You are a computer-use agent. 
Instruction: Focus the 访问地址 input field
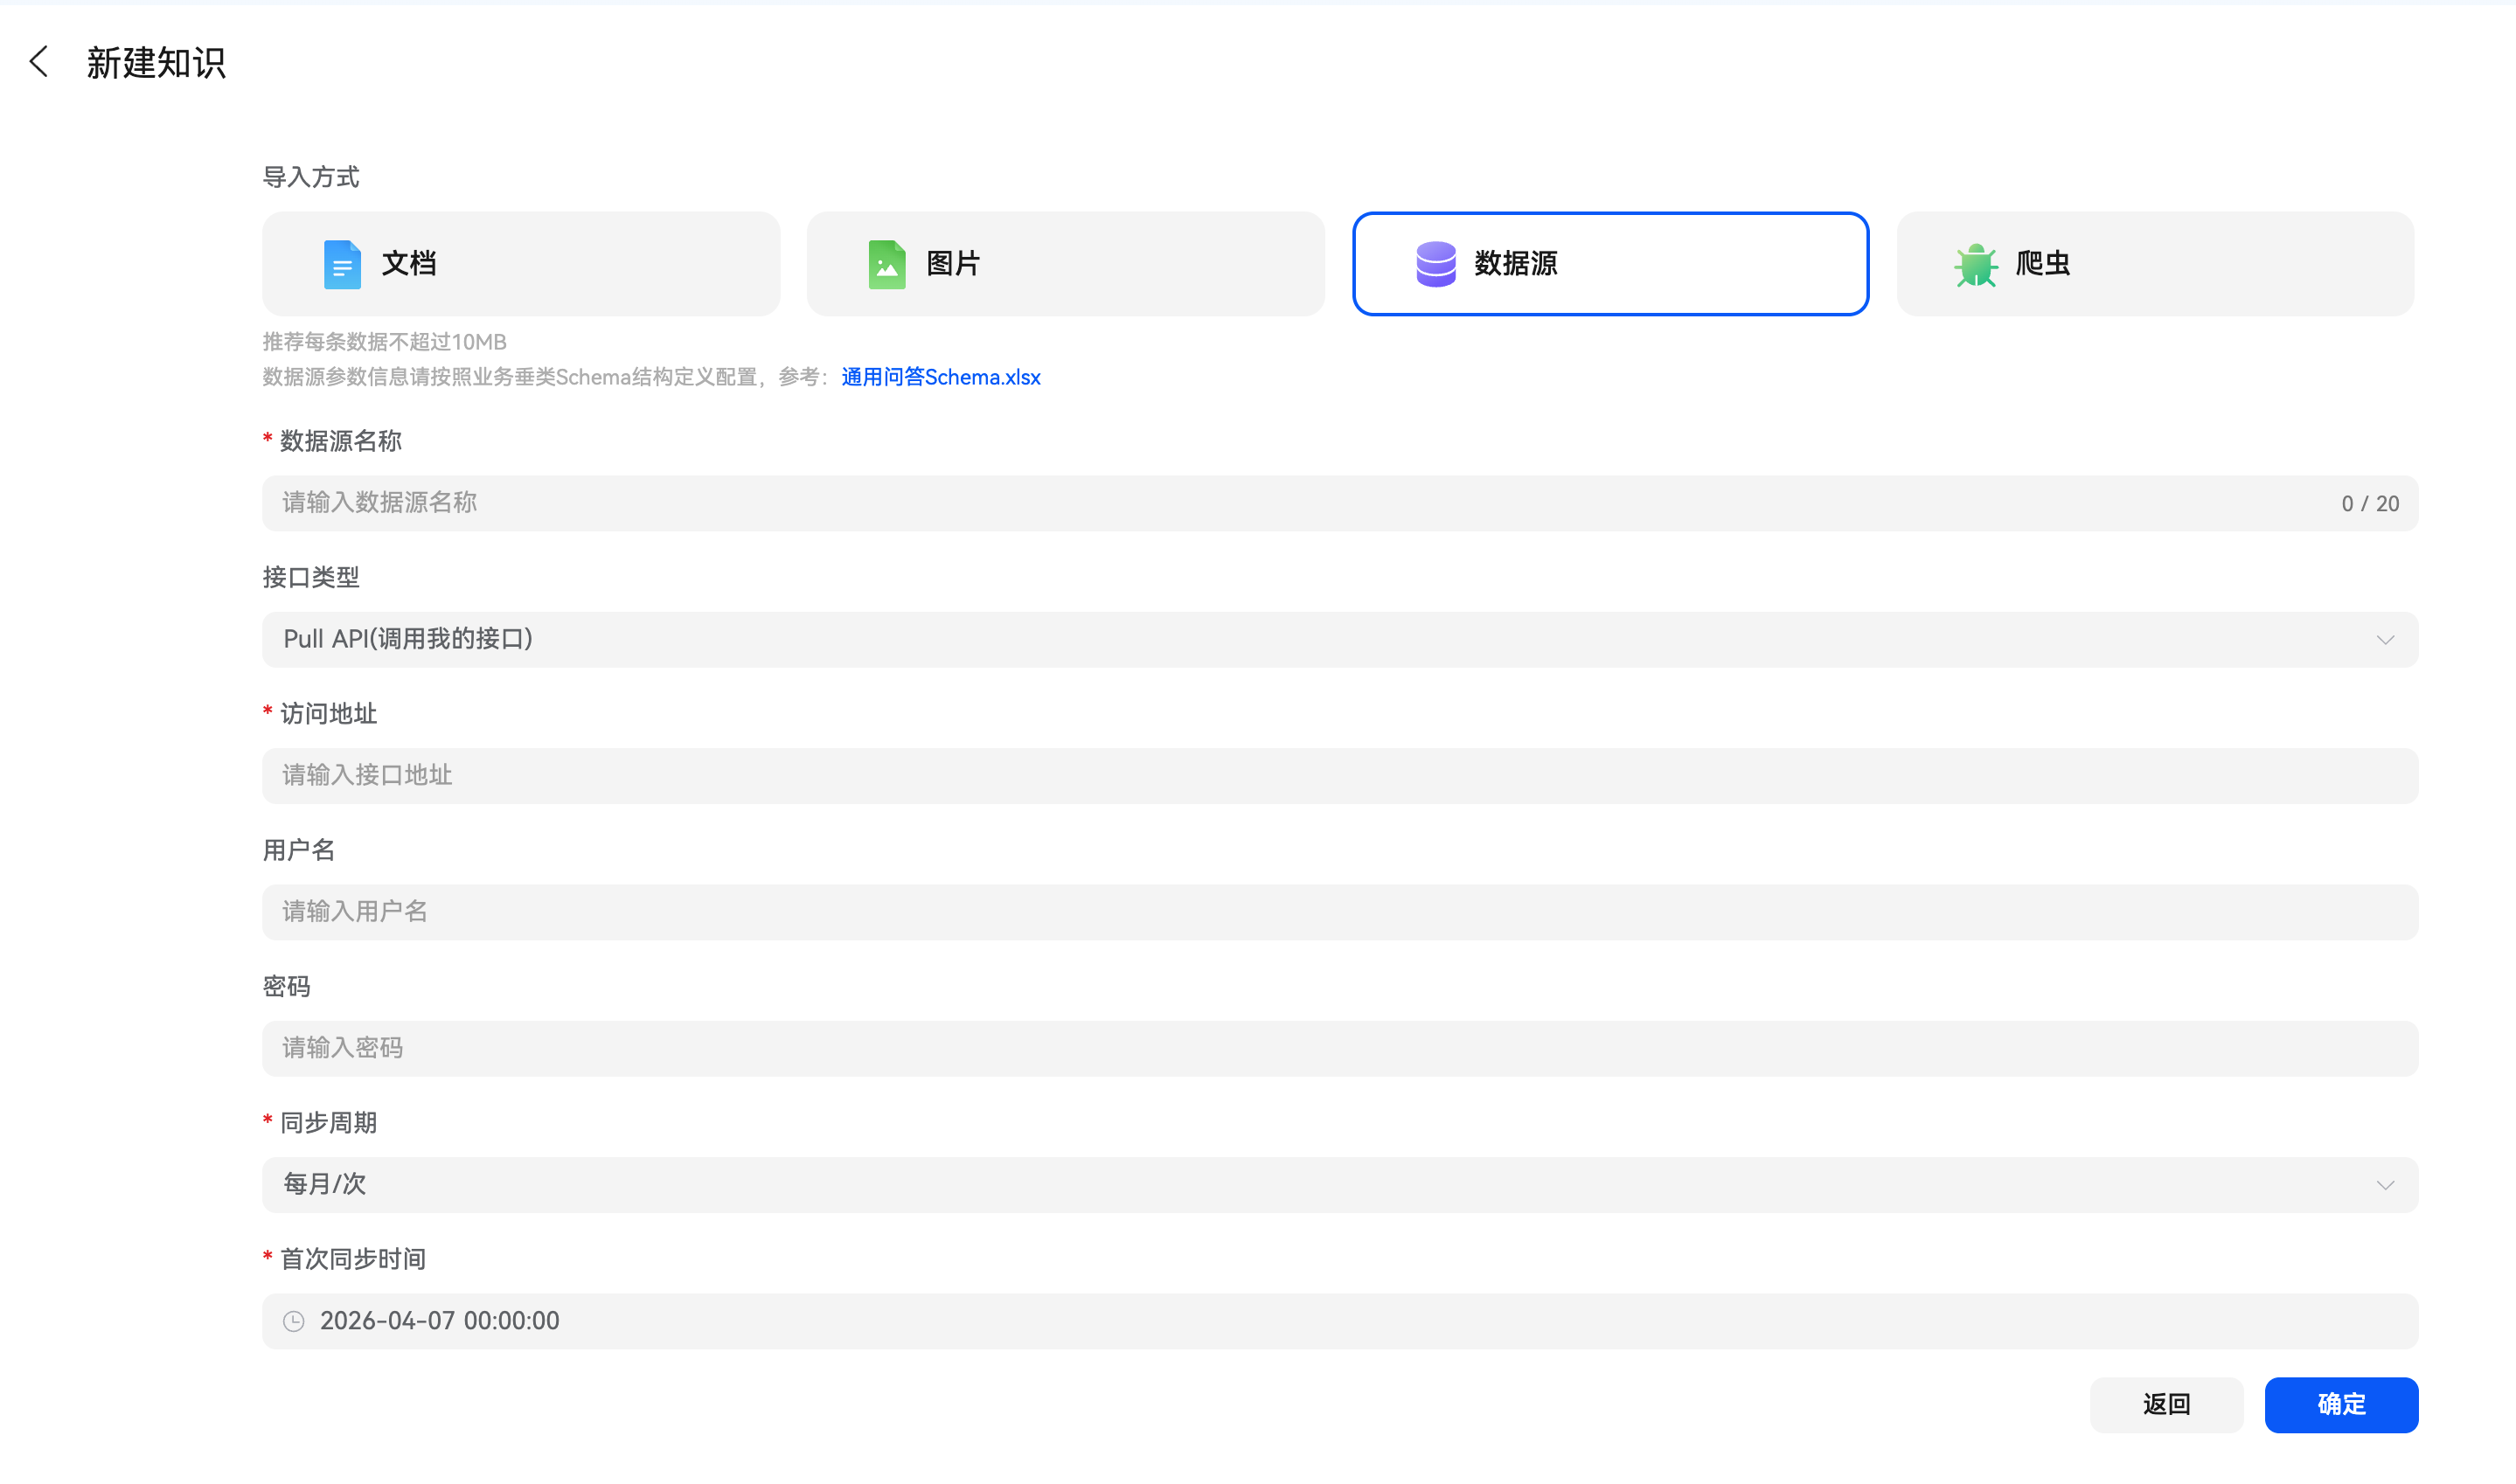click(1340, 775)
